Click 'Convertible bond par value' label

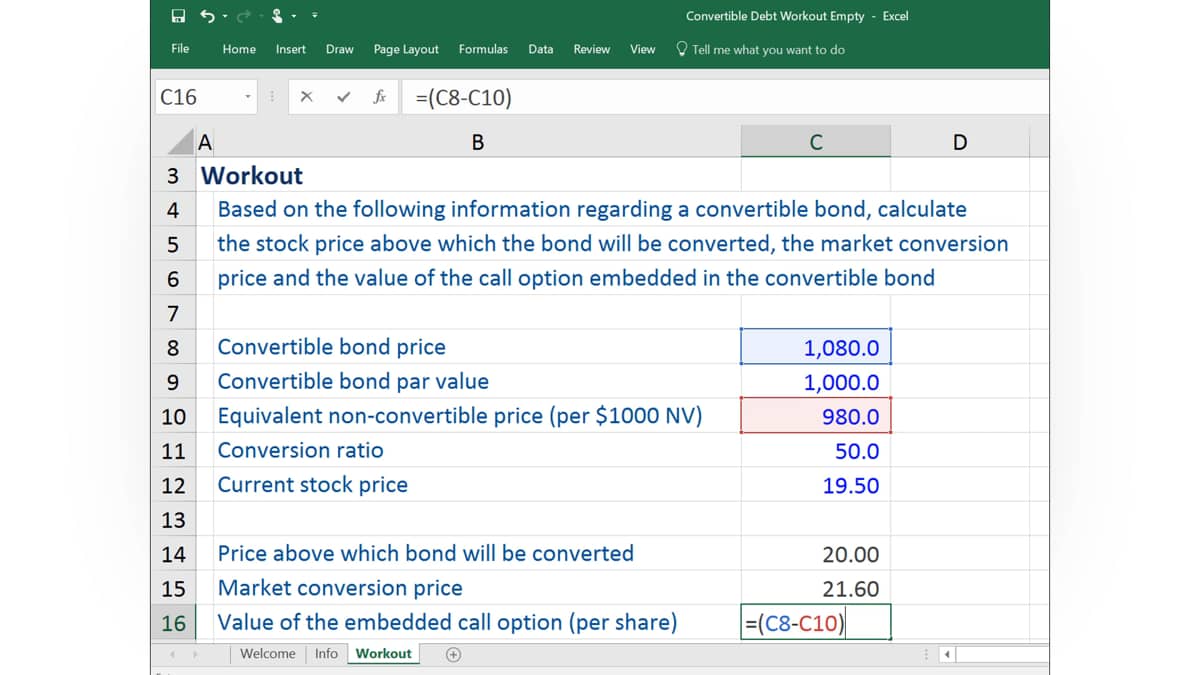353,382
